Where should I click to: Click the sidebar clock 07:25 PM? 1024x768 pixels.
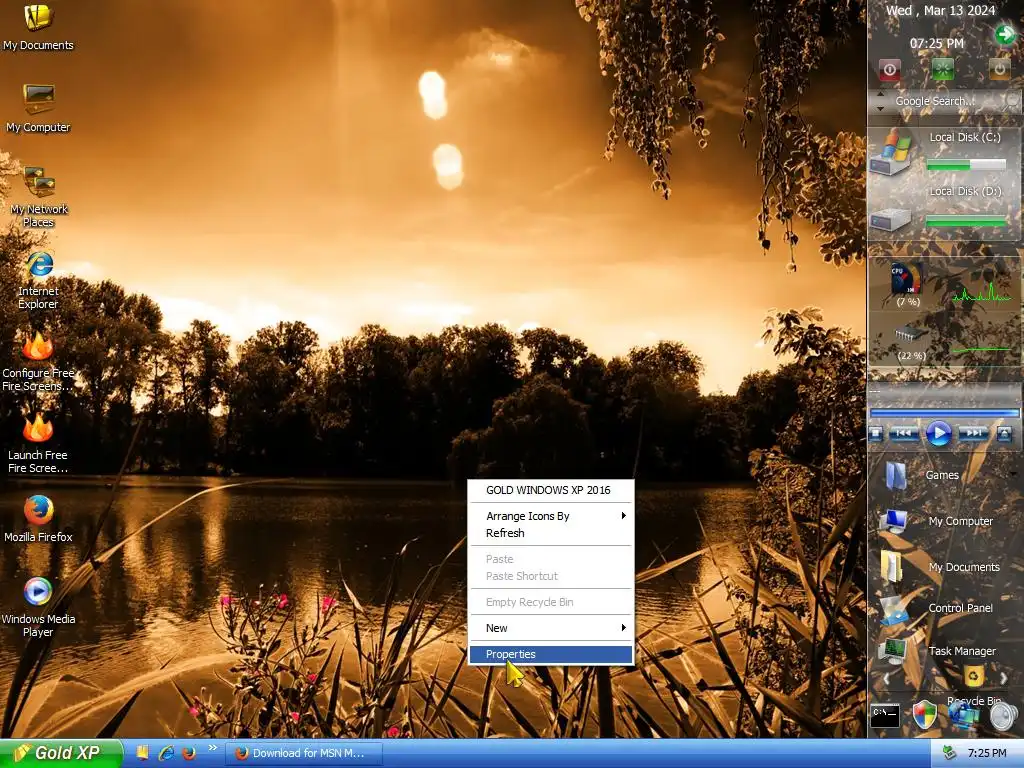(x=936, y=43)
